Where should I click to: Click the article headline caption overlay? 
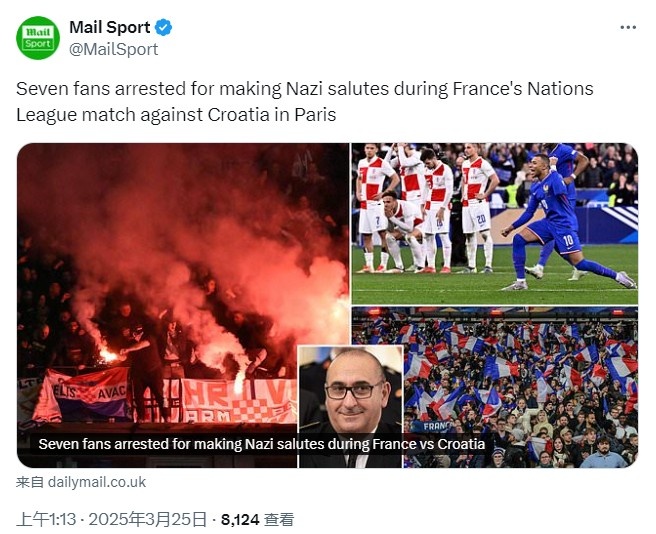[261, 443]
